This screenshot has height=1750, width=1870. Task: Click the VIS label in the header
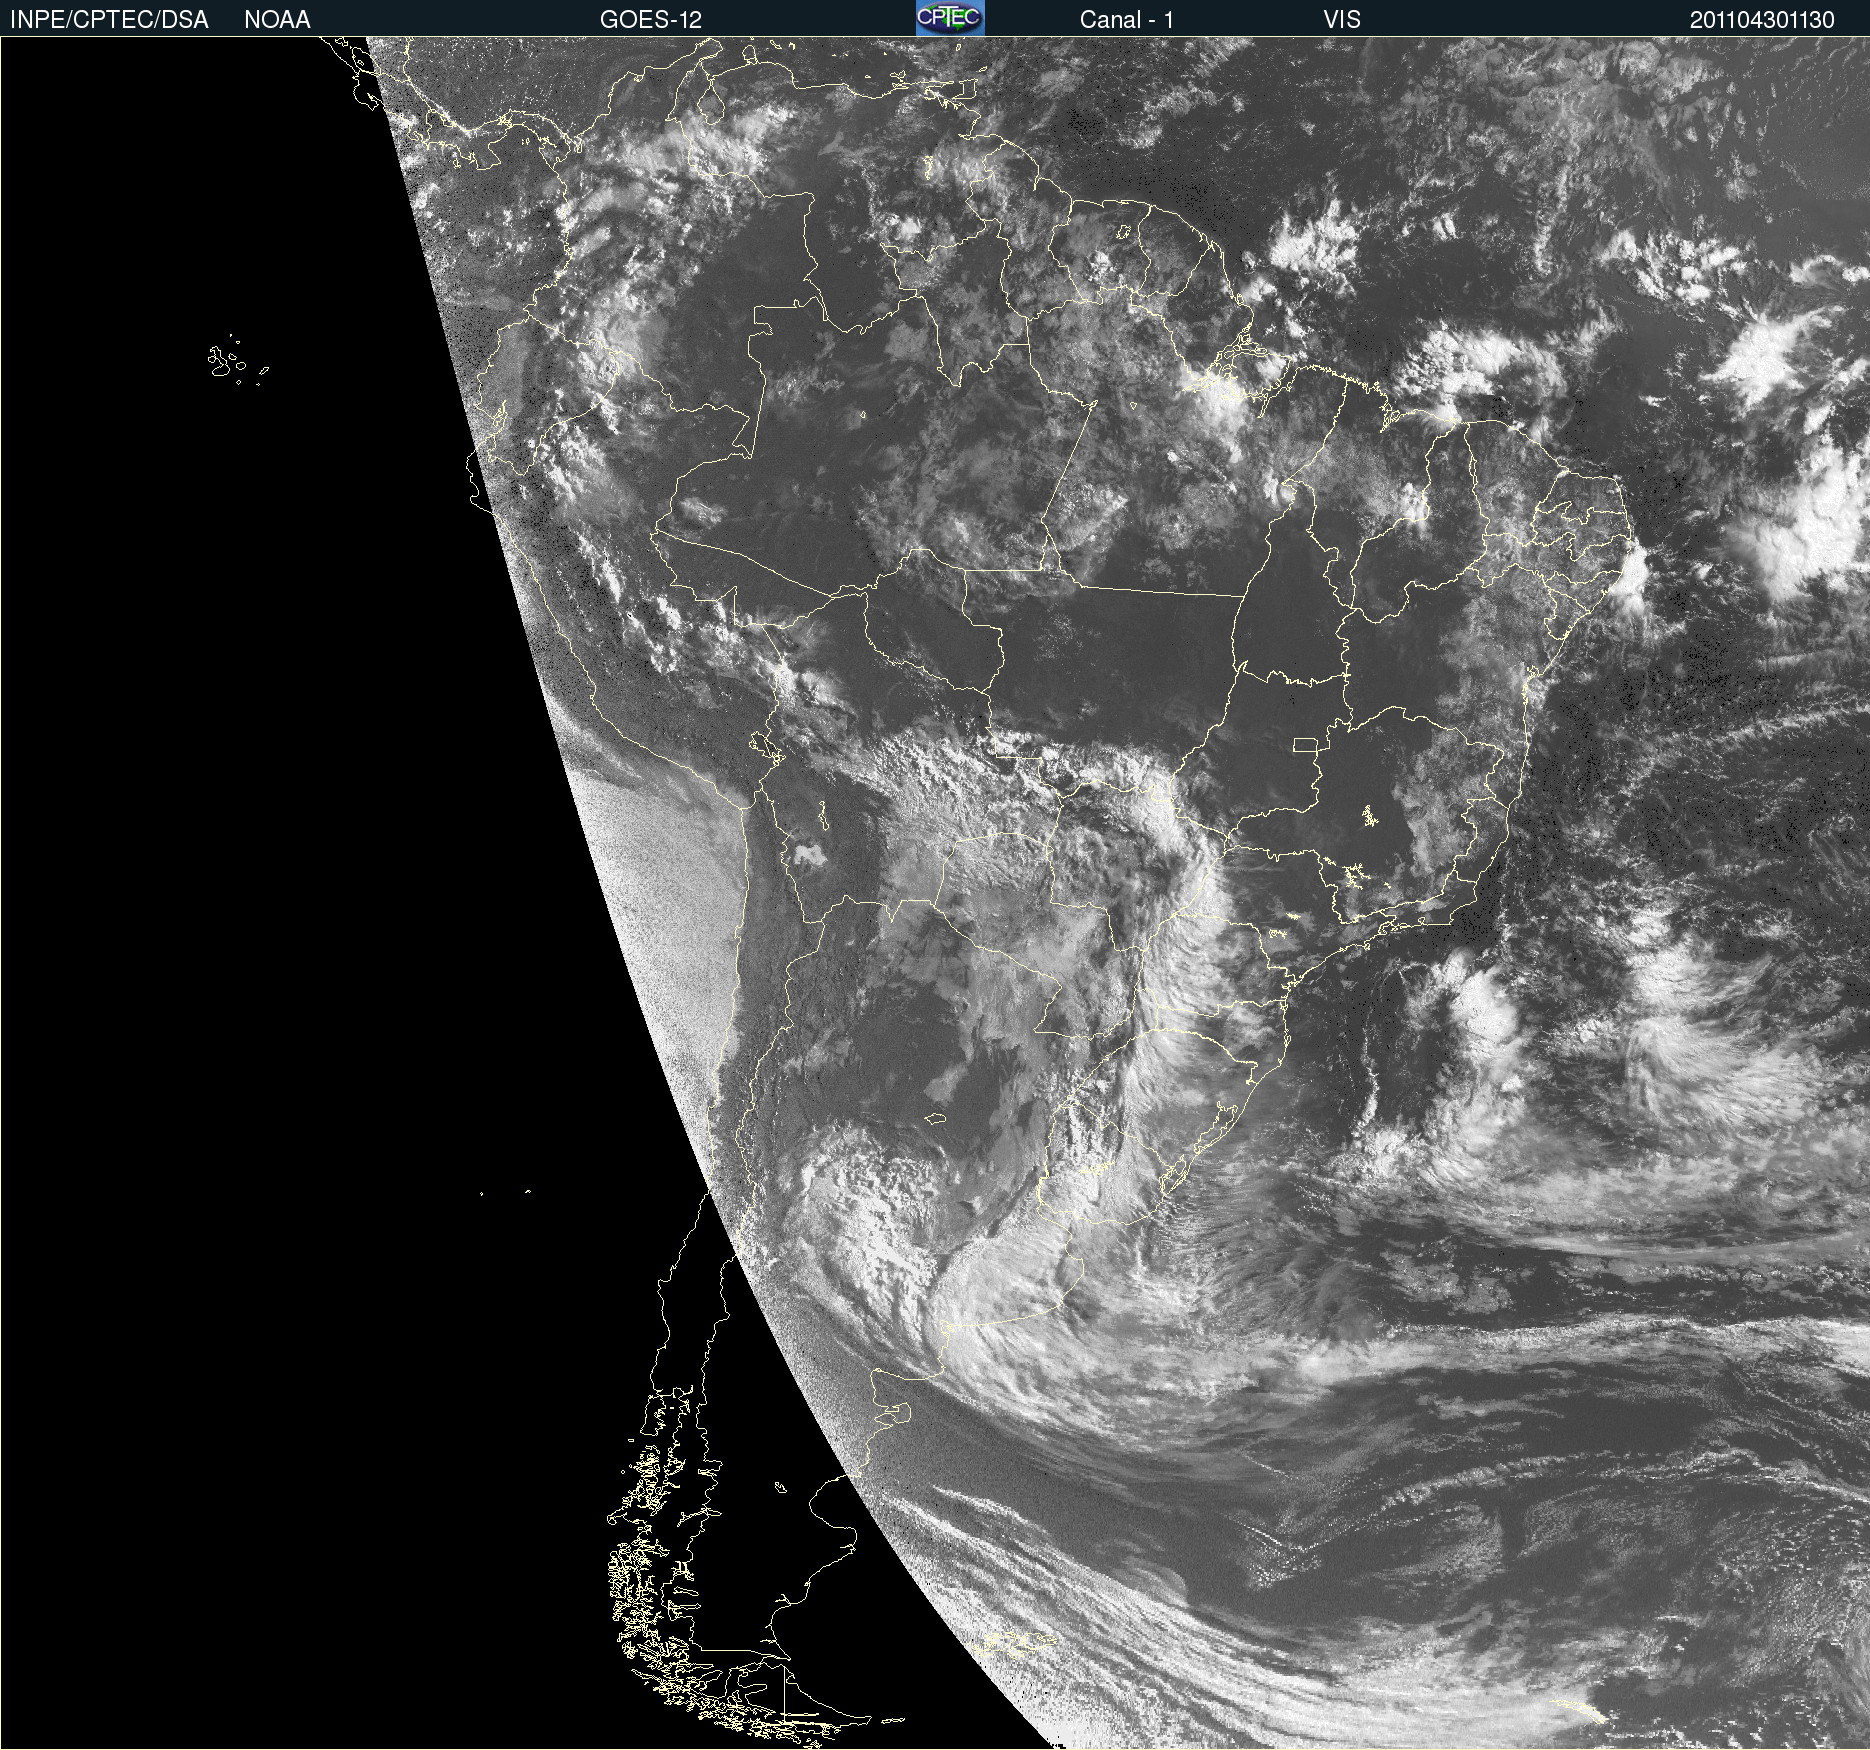click(1342, 20)
